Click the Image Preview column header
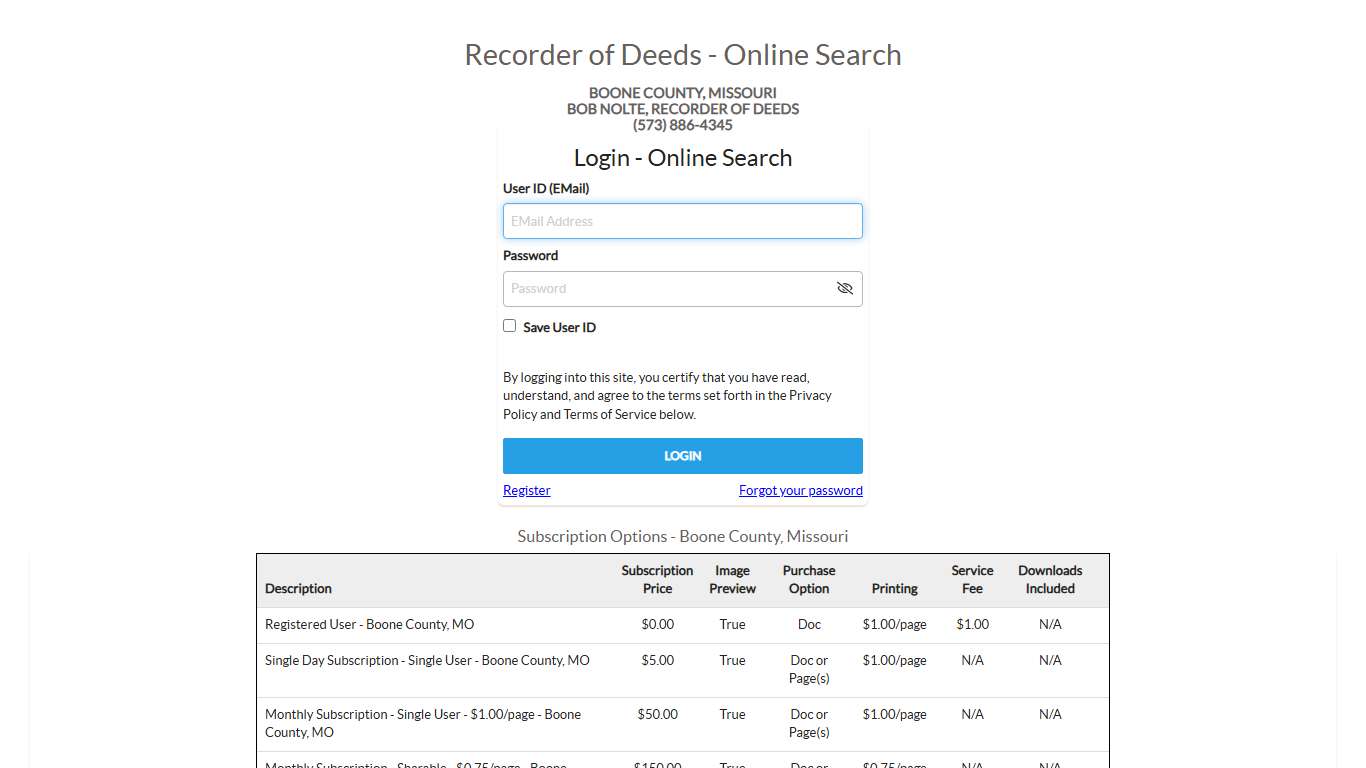The image size is (1366, 768). 732,580
